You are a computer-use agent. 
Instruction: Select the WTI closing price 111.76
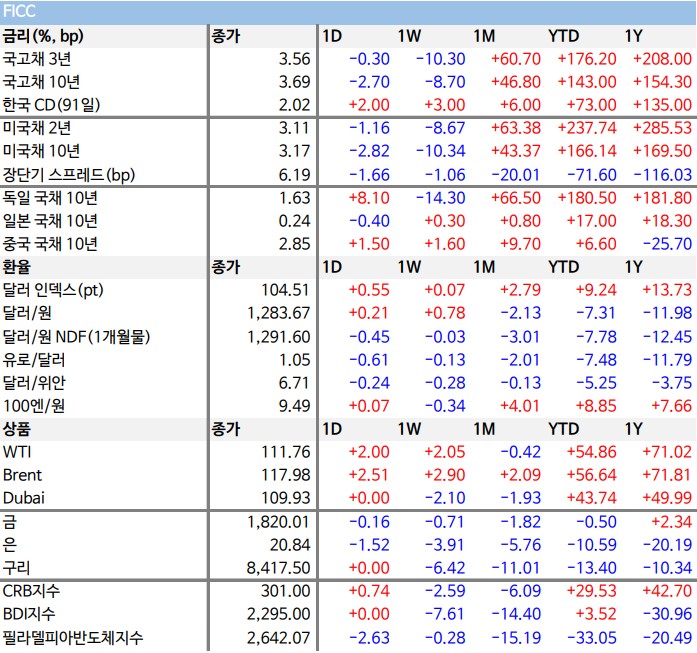(x=285, y=453)
